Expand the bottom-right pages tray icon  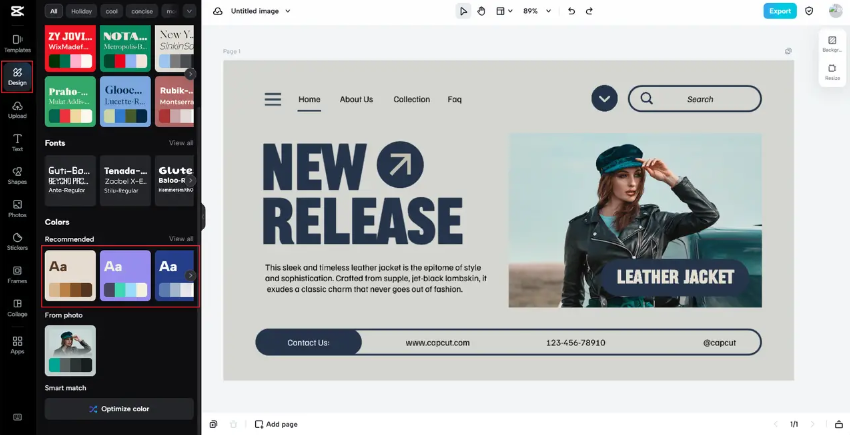click(839, 424)
